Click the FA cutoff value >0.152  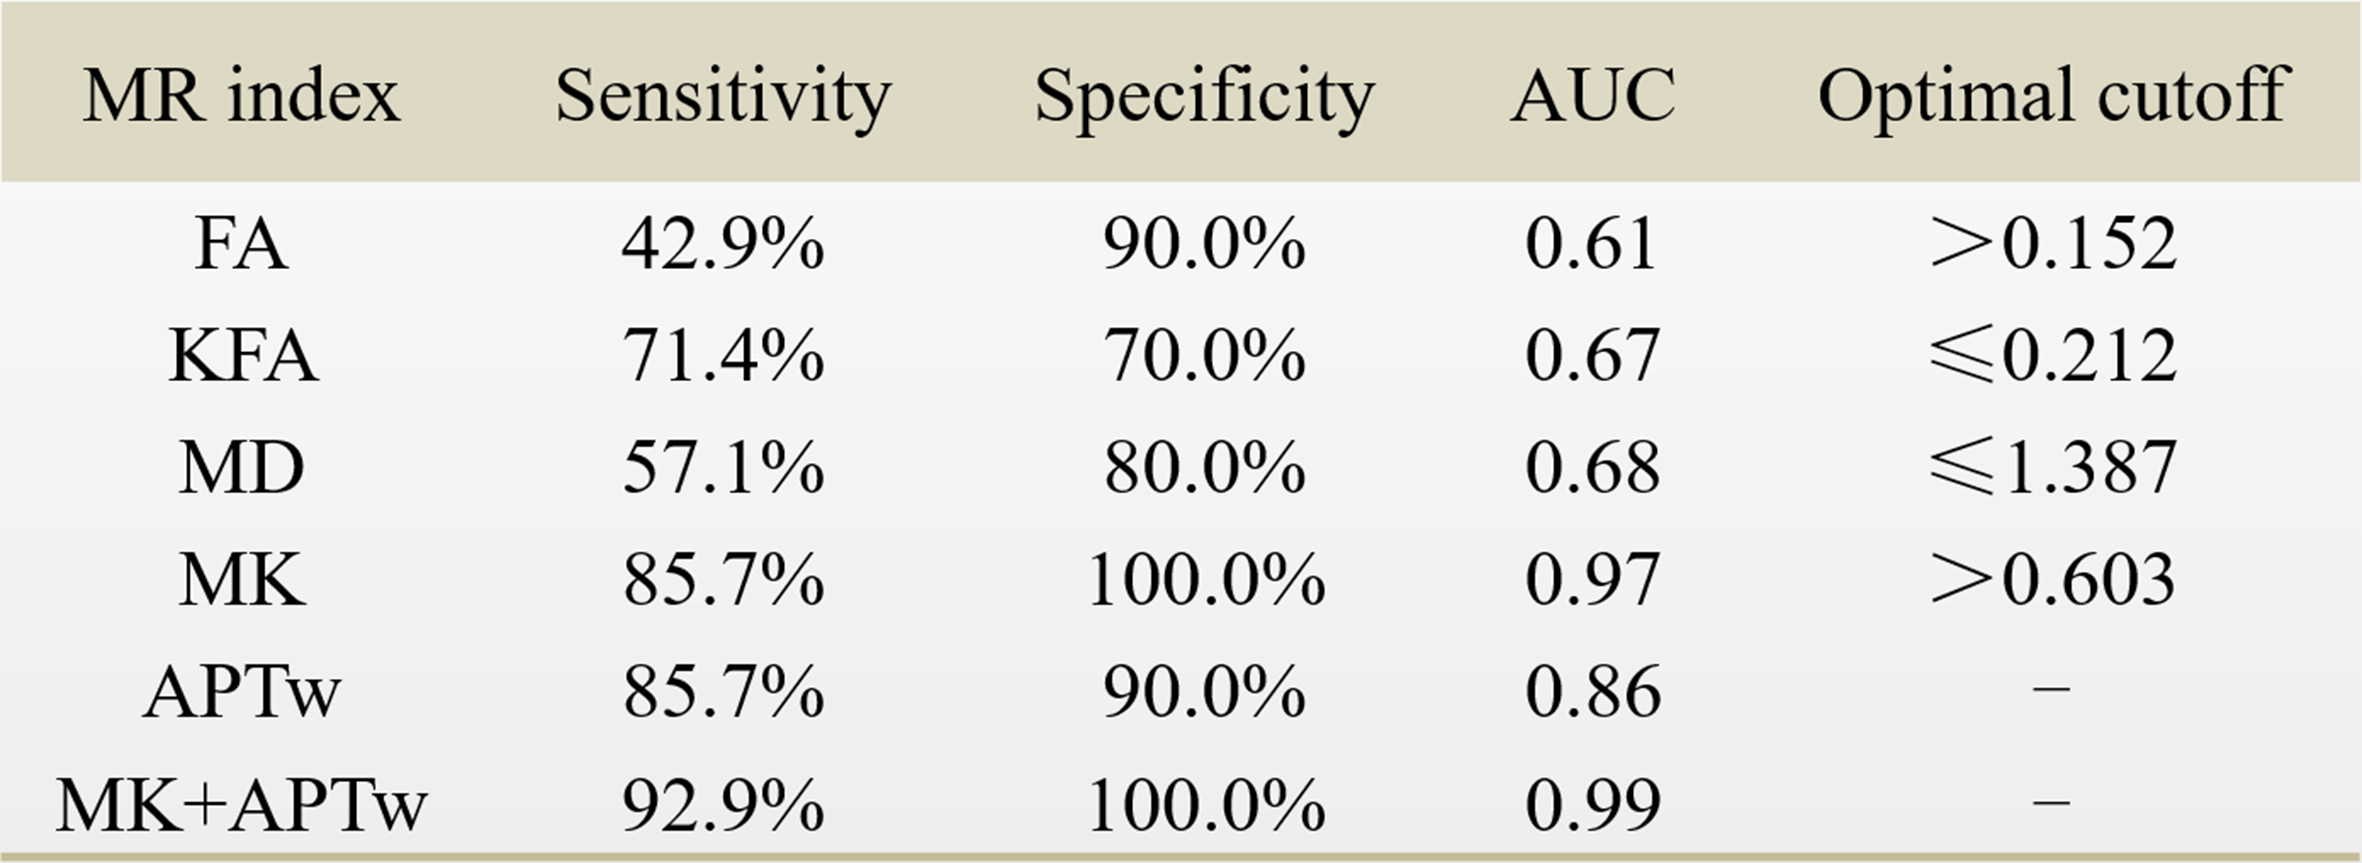2052,244
